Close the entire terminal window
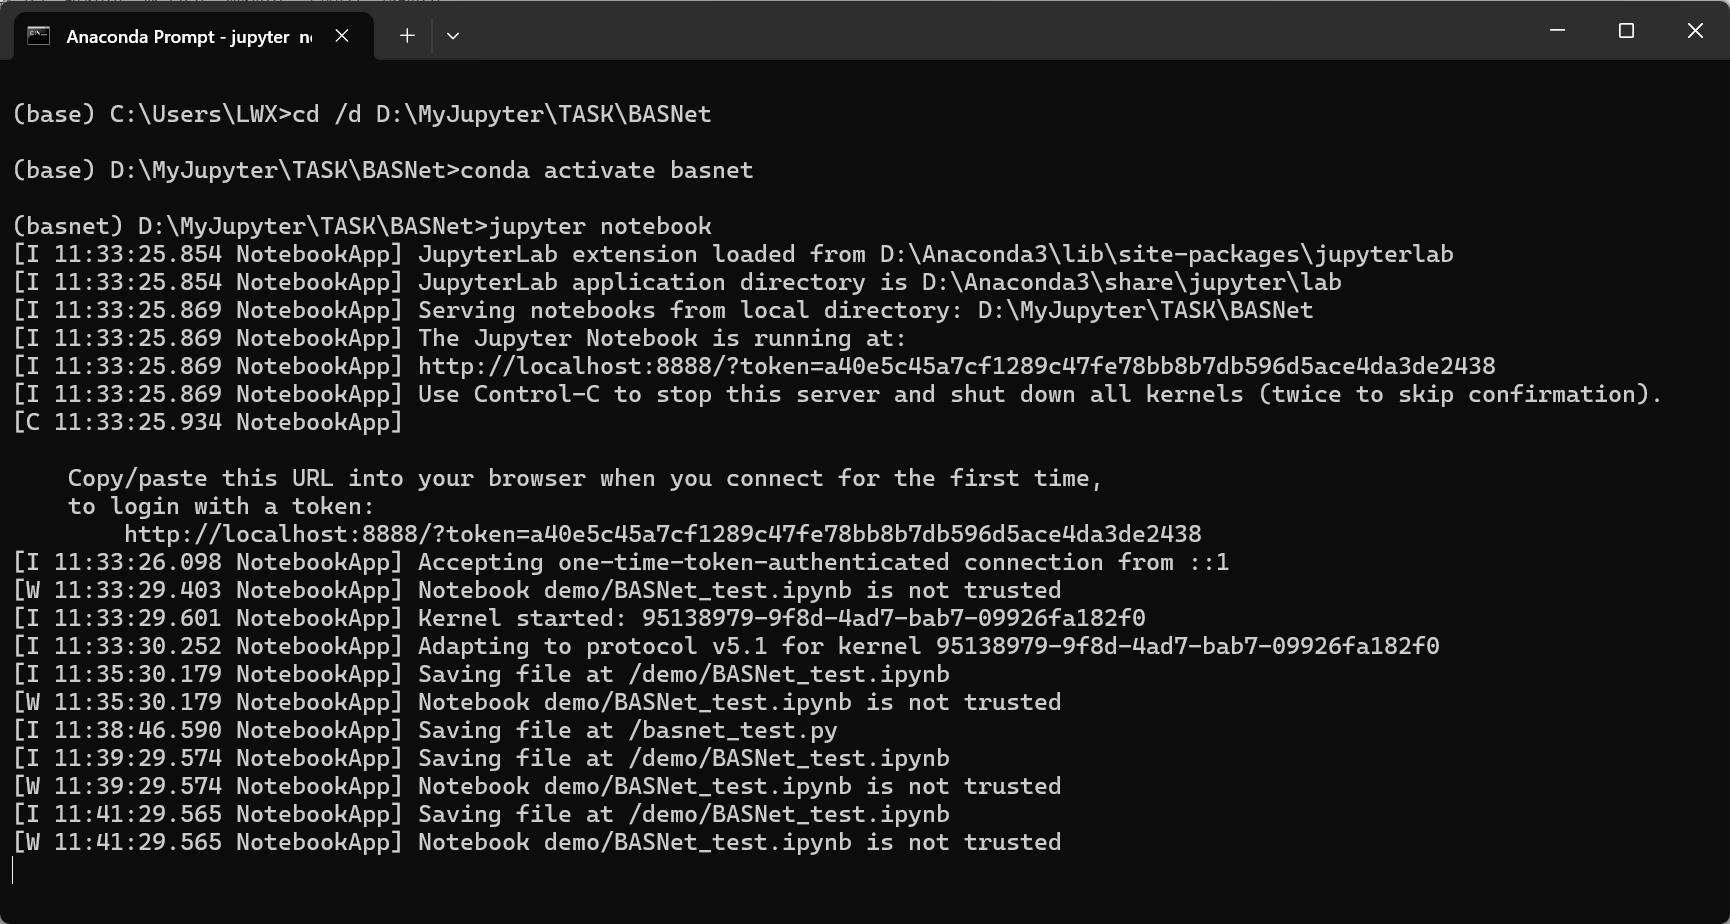 [x=1695, y=31]
